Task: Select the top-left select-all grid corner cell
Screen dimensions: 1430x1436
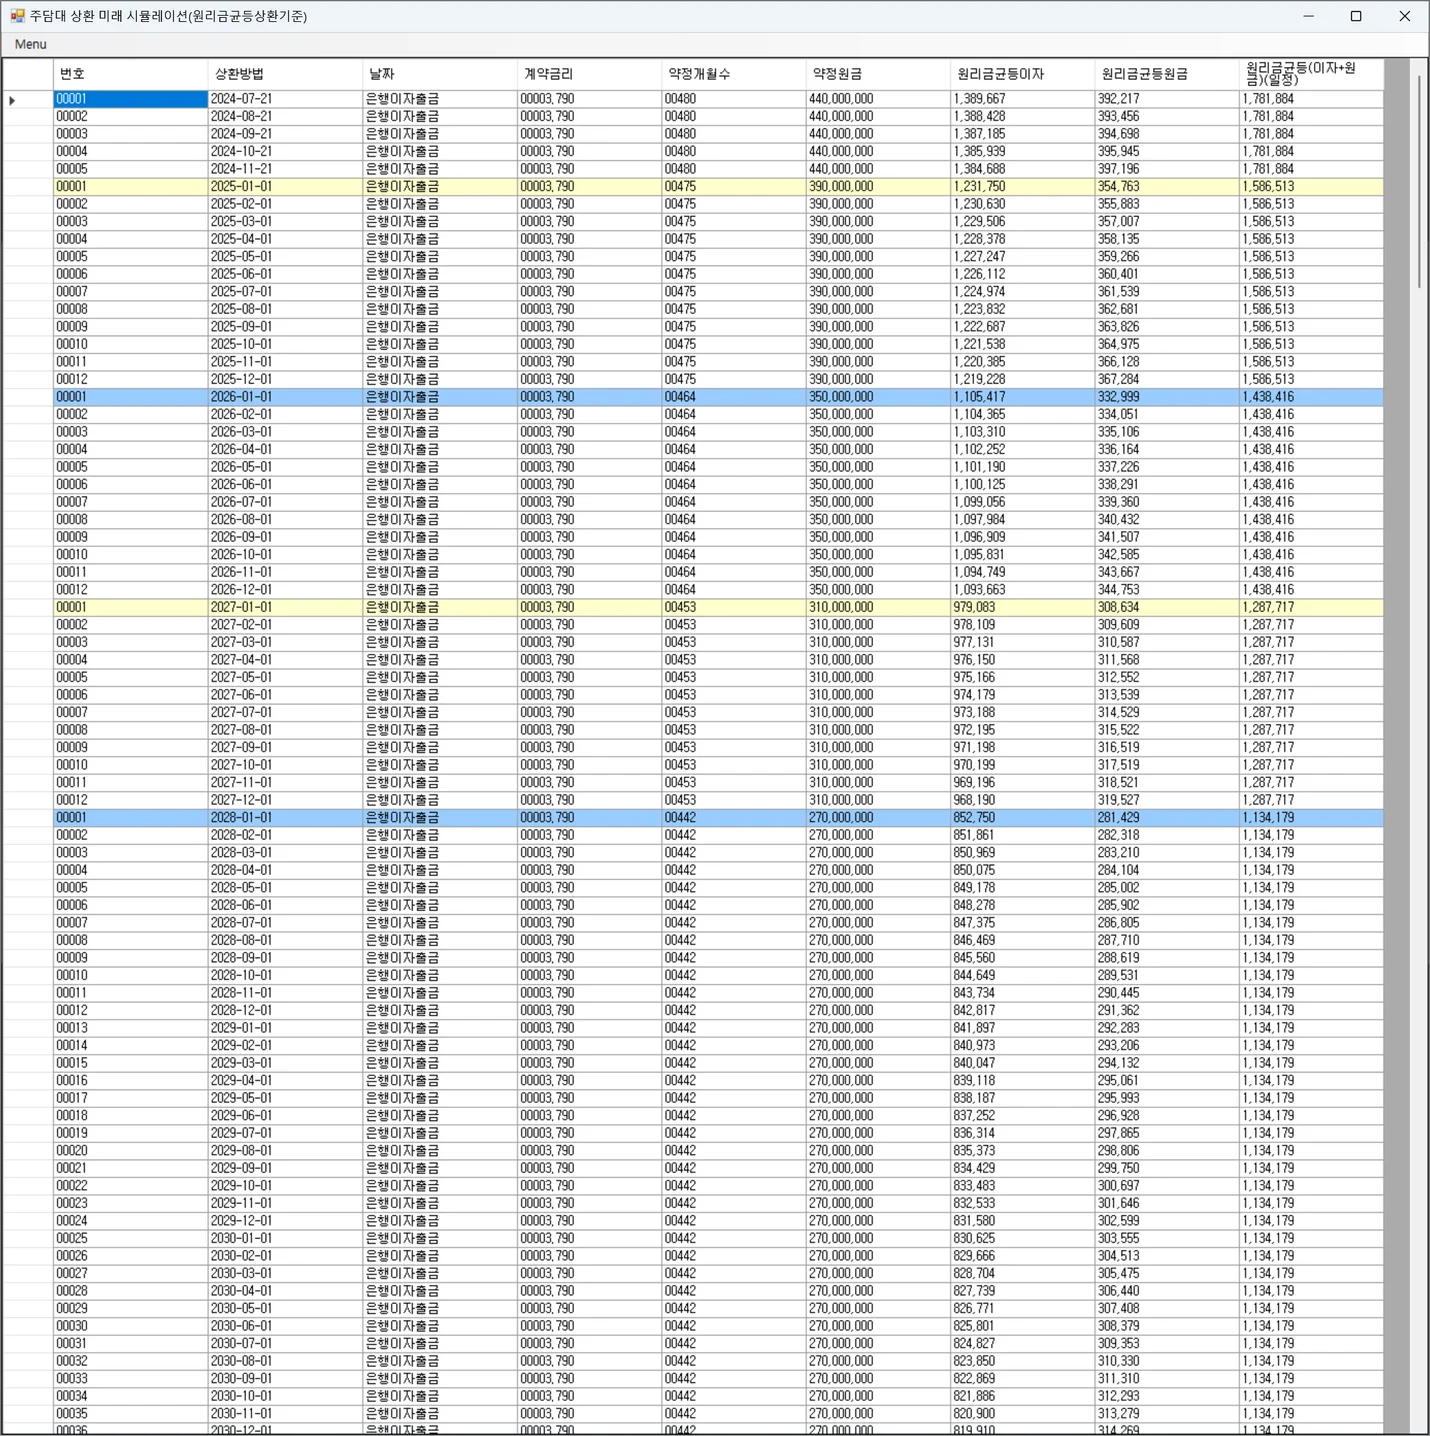Action: coord(28,74)
